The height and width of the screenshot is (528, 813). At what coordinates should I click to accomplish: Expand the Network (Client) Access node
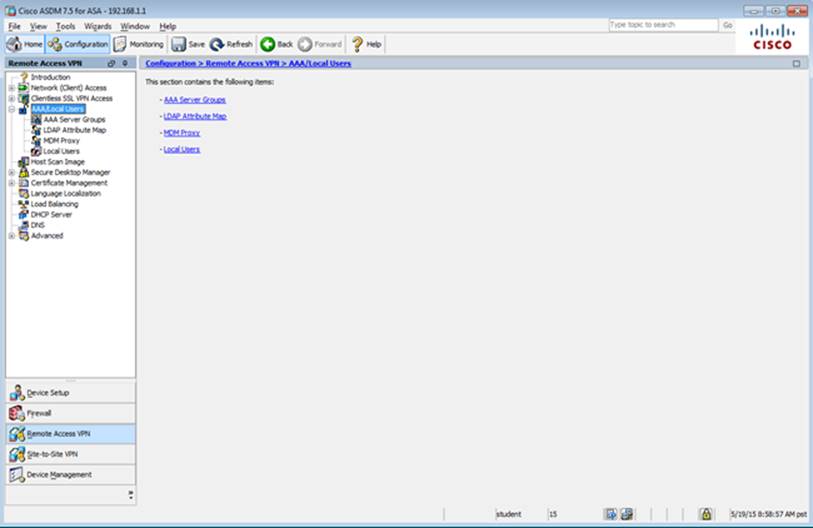(11, 88)
